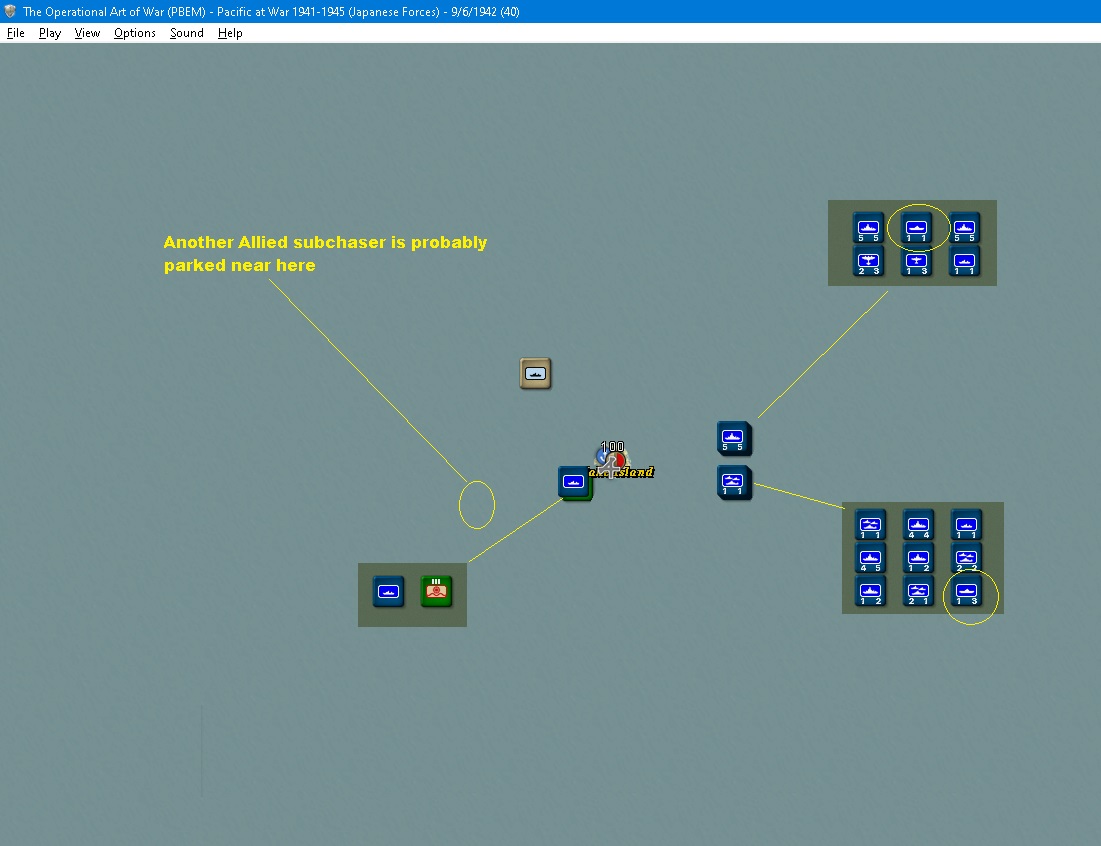The width and height of the screenshot is (1101, 846).
Task: Click the circled 1-1 carrier in the six-unit inset
Action: coord(916,228)
